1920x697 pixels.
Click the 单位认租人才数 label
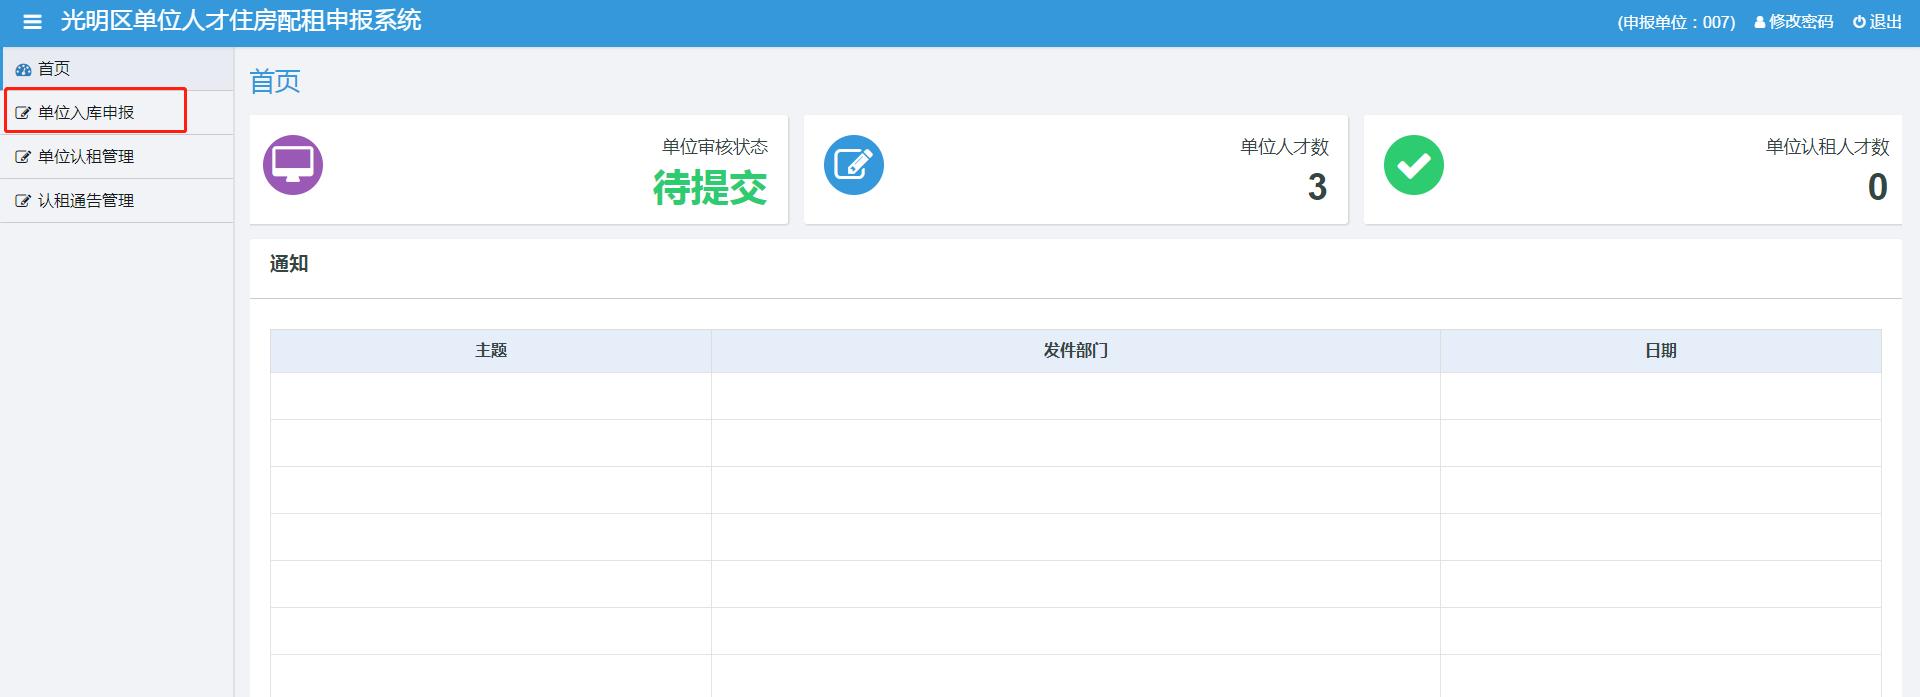[1828, 147]
